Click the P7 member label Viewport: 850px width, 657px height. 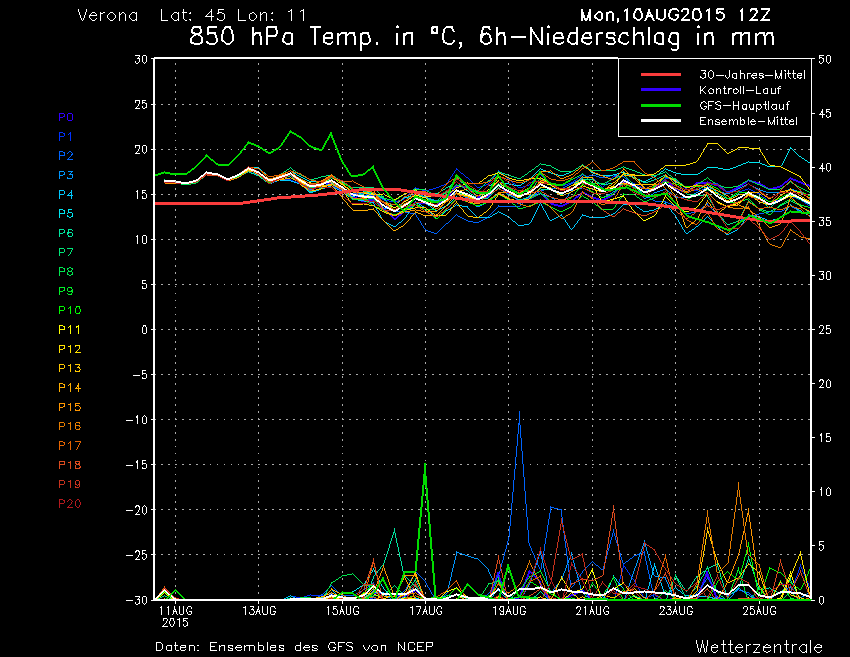pos(66,252)
